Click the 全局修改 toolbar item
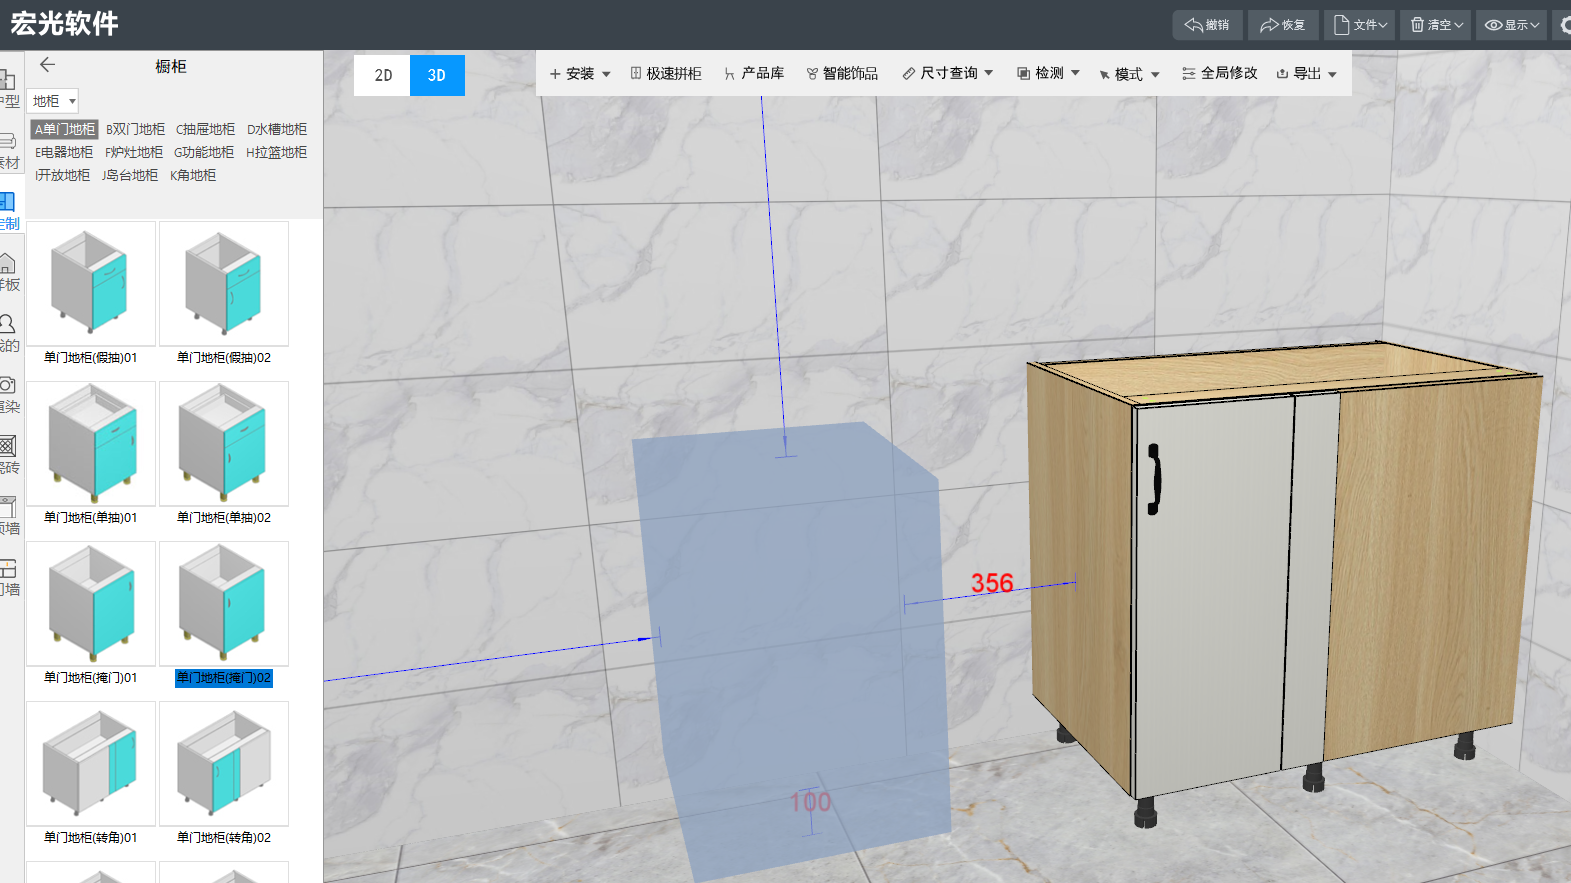The width and height of the screenshot is (1571, 883). click(x=1220, y=74)
